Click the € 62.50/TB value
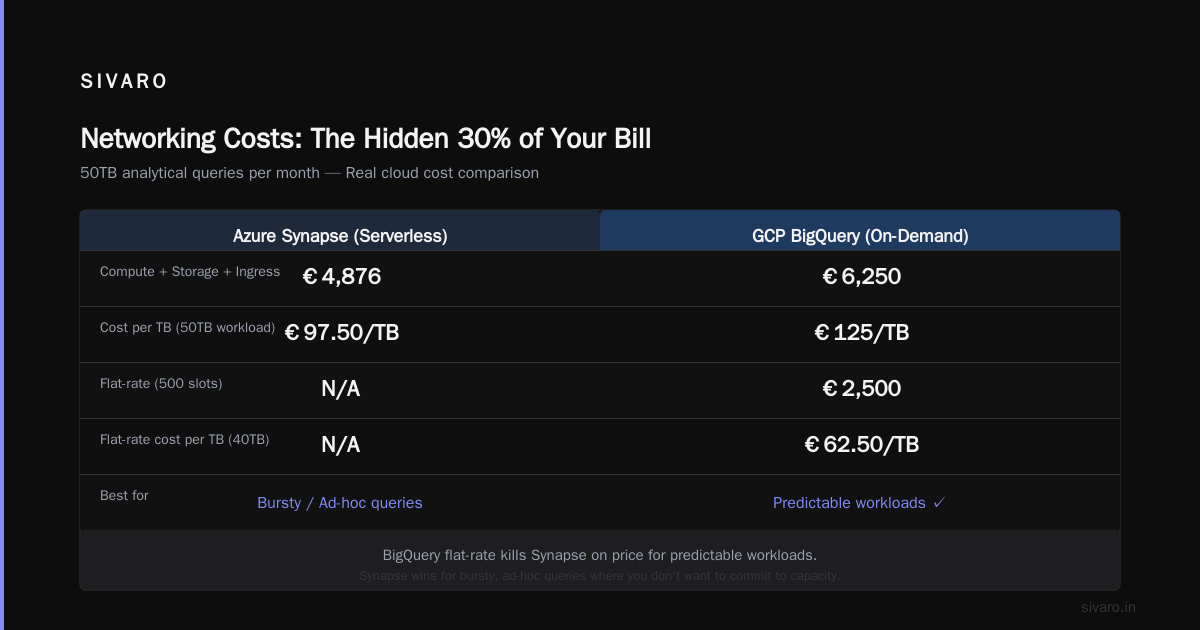 pyautogui.click(x=861, y=444)
